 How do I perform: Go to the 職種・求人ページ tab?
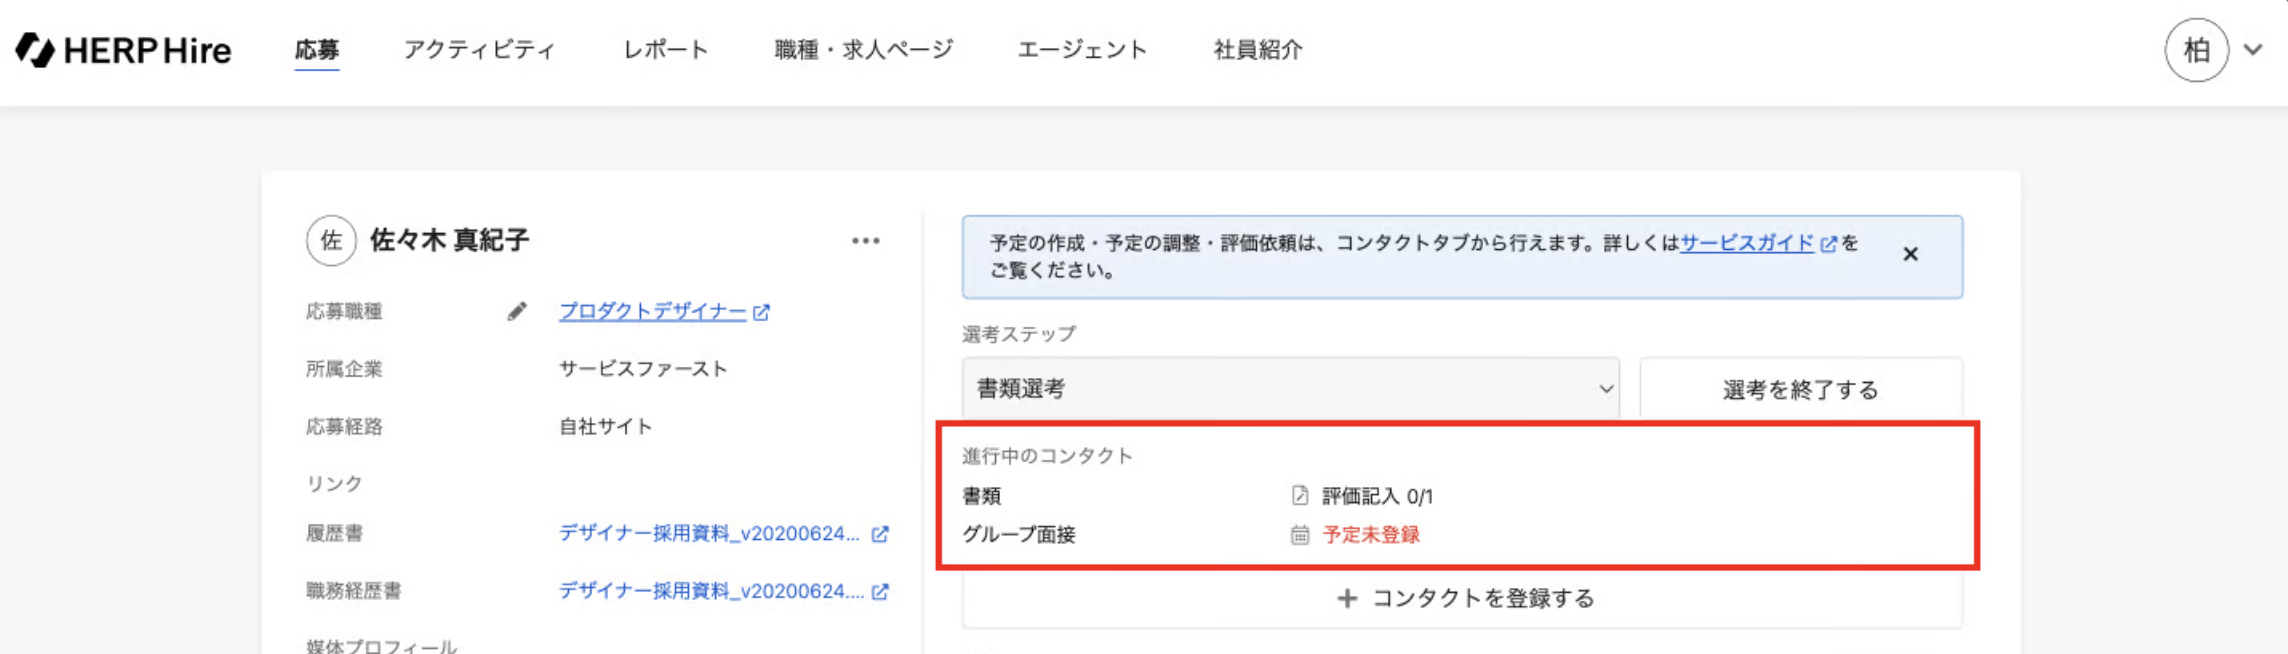[x=864, y=50]
